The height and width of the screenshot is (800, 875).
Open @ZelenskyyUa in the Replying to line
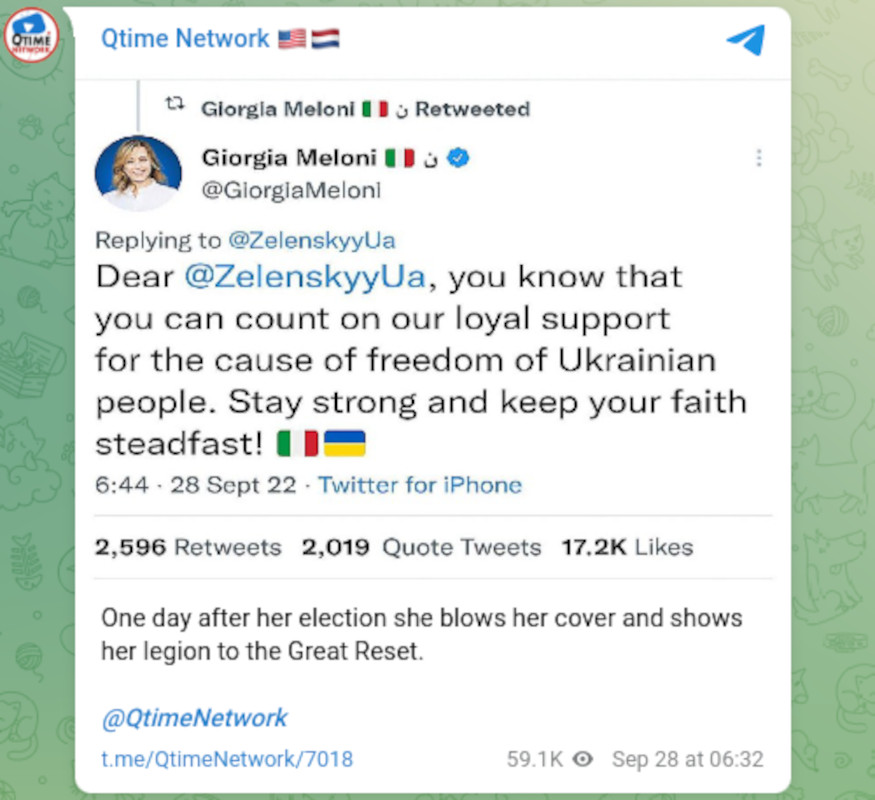tap(311, 240)
